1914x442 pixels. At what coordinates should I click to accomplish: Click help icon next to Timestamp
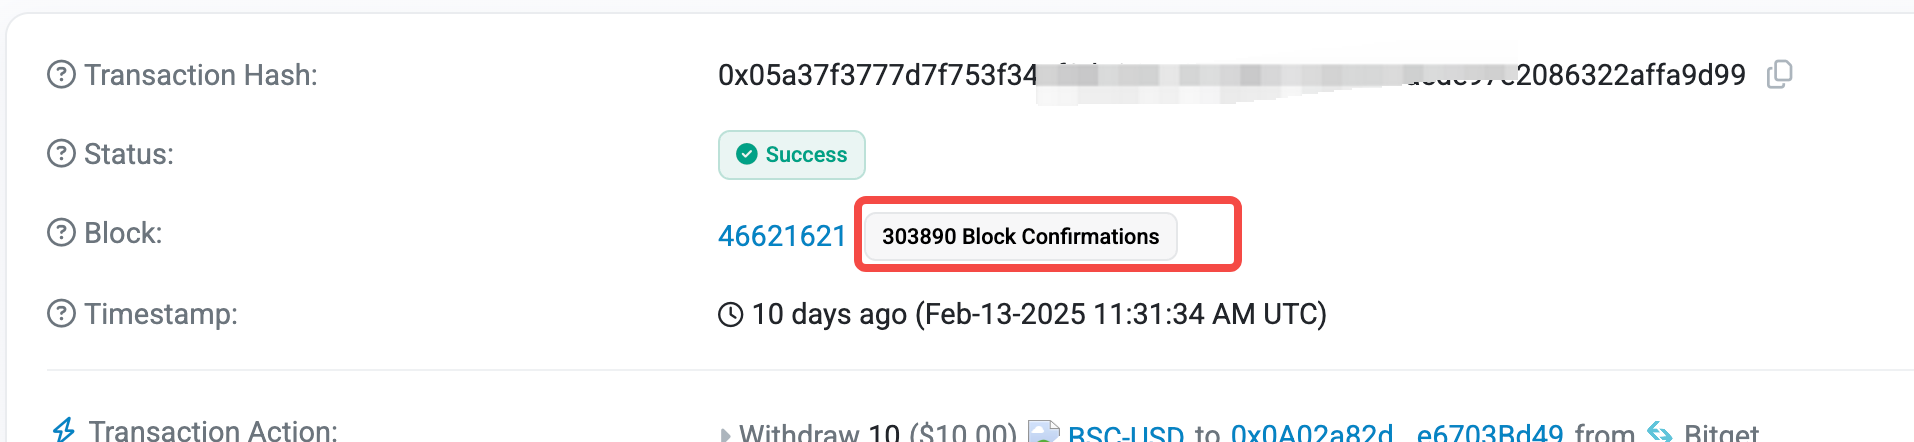(x=61, y=314)
